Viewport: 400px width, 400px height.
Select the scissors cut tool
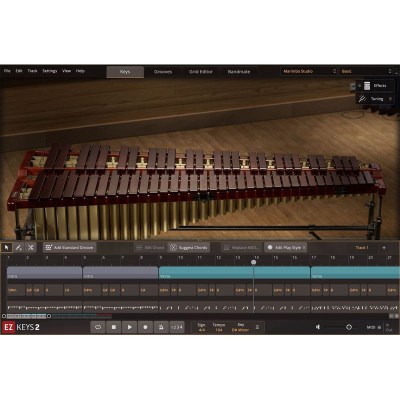click(31, 248)
